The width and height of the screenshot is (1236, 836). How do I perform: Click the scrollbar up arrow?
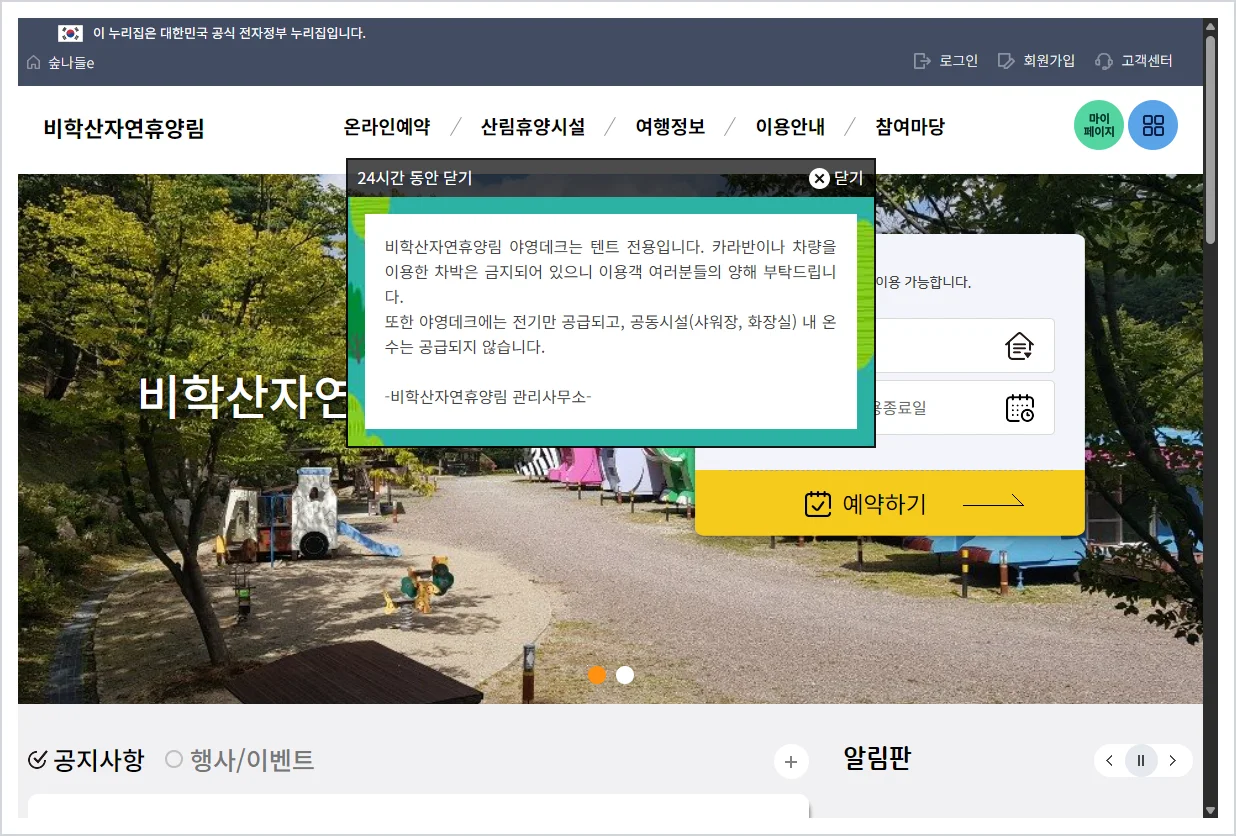coord(1210,26)
